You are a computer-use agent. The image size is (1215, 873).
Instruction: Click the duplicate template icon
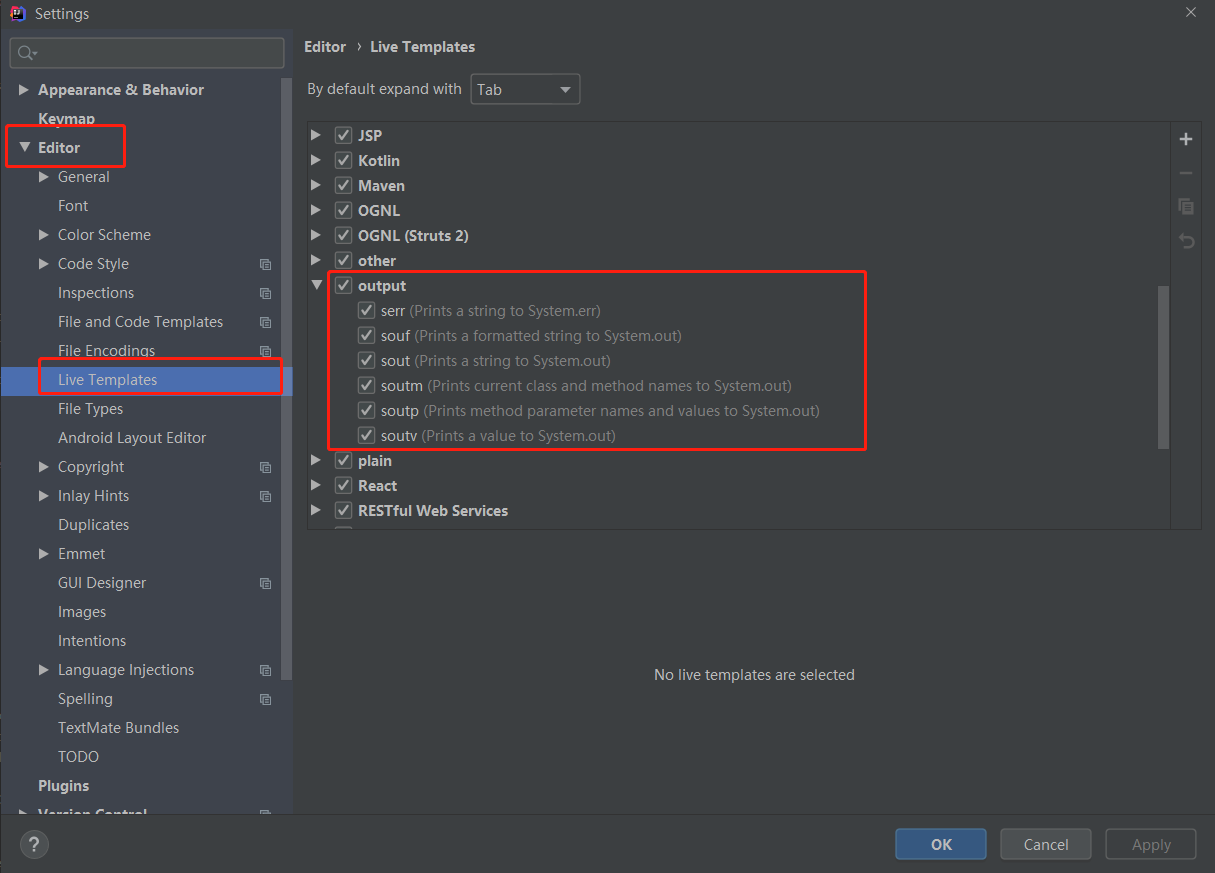[x=1186, y=206]
